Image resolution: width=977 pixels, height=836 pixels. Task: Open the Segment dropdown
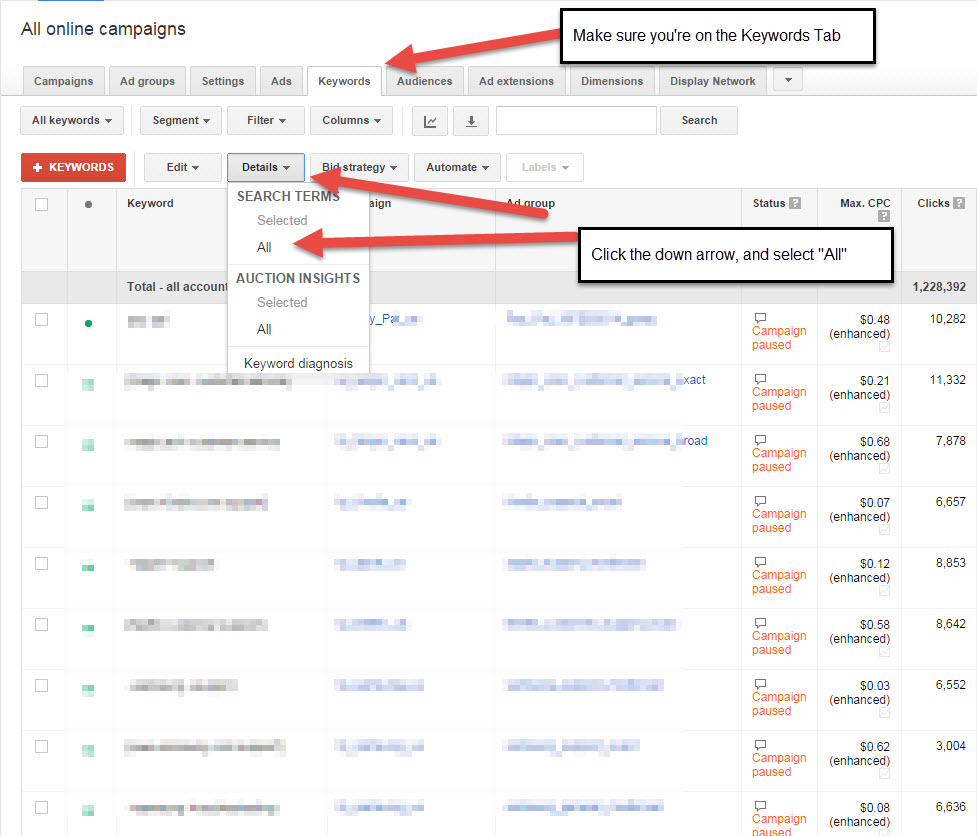[180, 120]
